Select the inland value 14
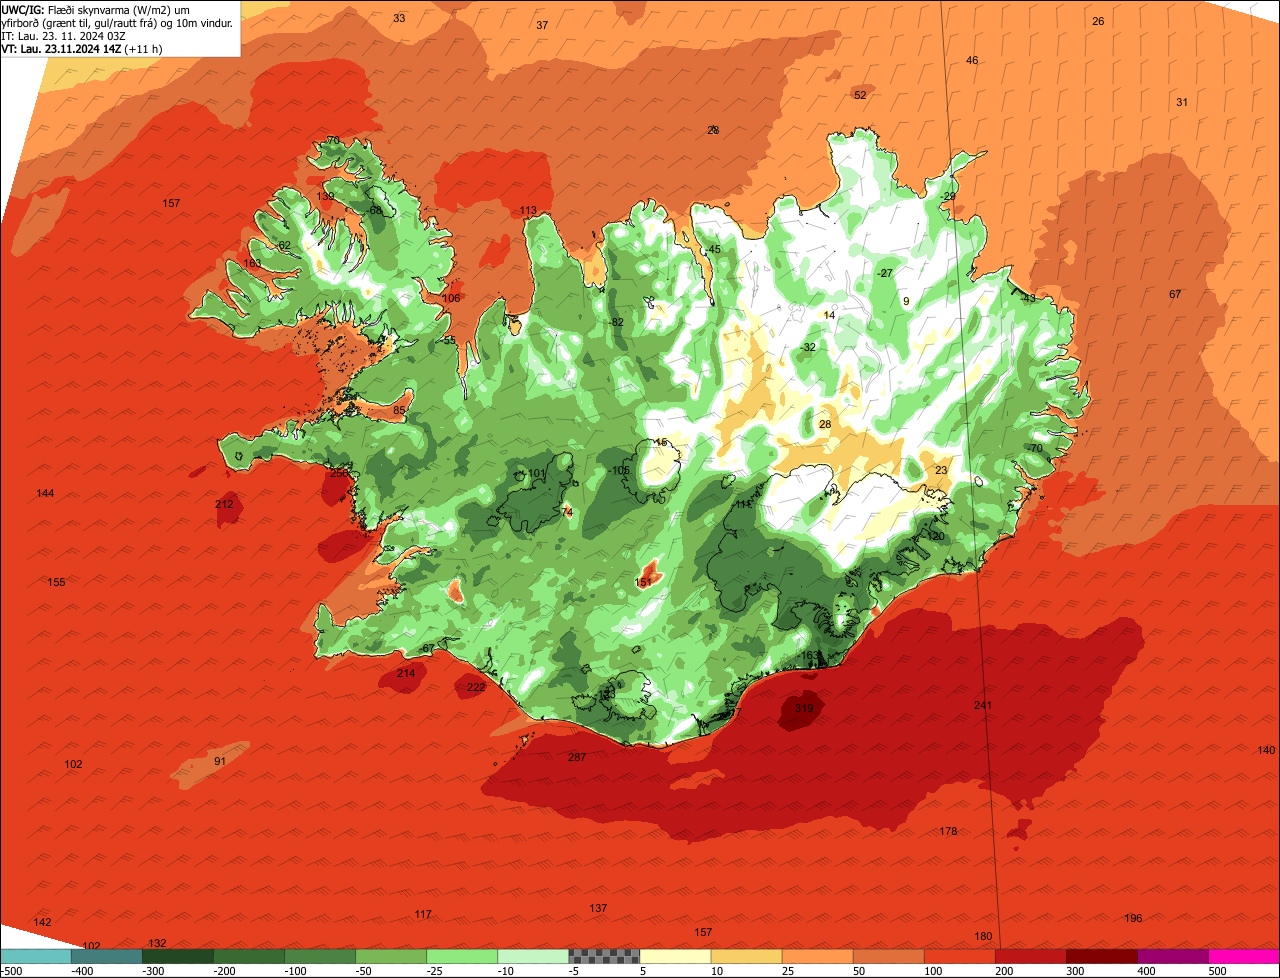The image size is (1280, 978). 828,315
